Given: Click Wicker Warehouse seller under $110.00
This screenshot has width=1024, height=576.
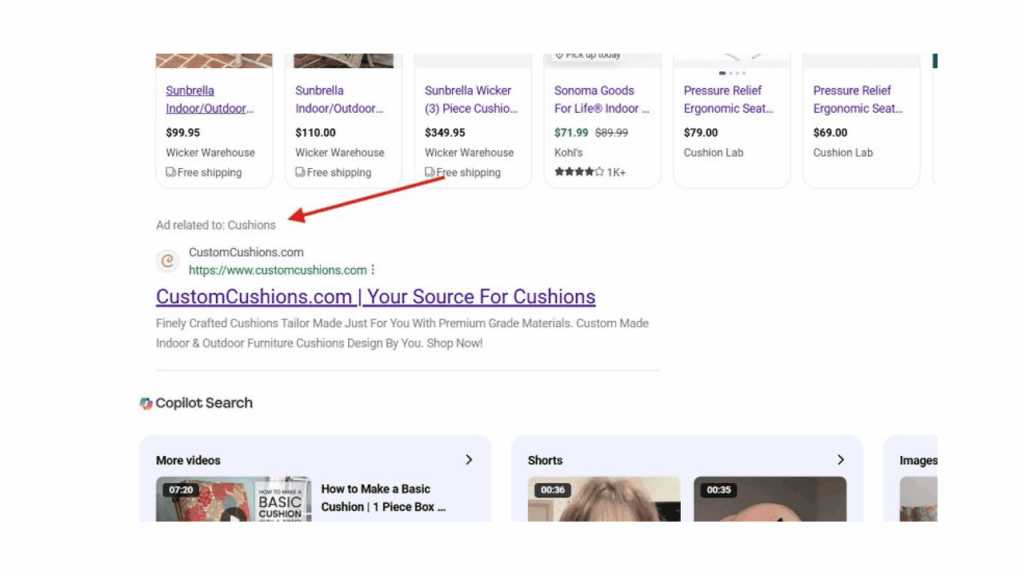Looking at the screenshot, I should (340, 152).
